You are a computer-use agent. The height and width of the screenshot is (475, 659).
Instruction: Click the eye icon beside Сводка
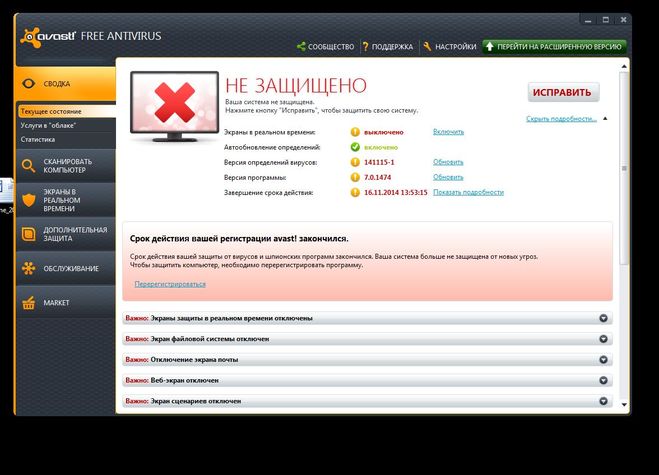coord(29,83)
